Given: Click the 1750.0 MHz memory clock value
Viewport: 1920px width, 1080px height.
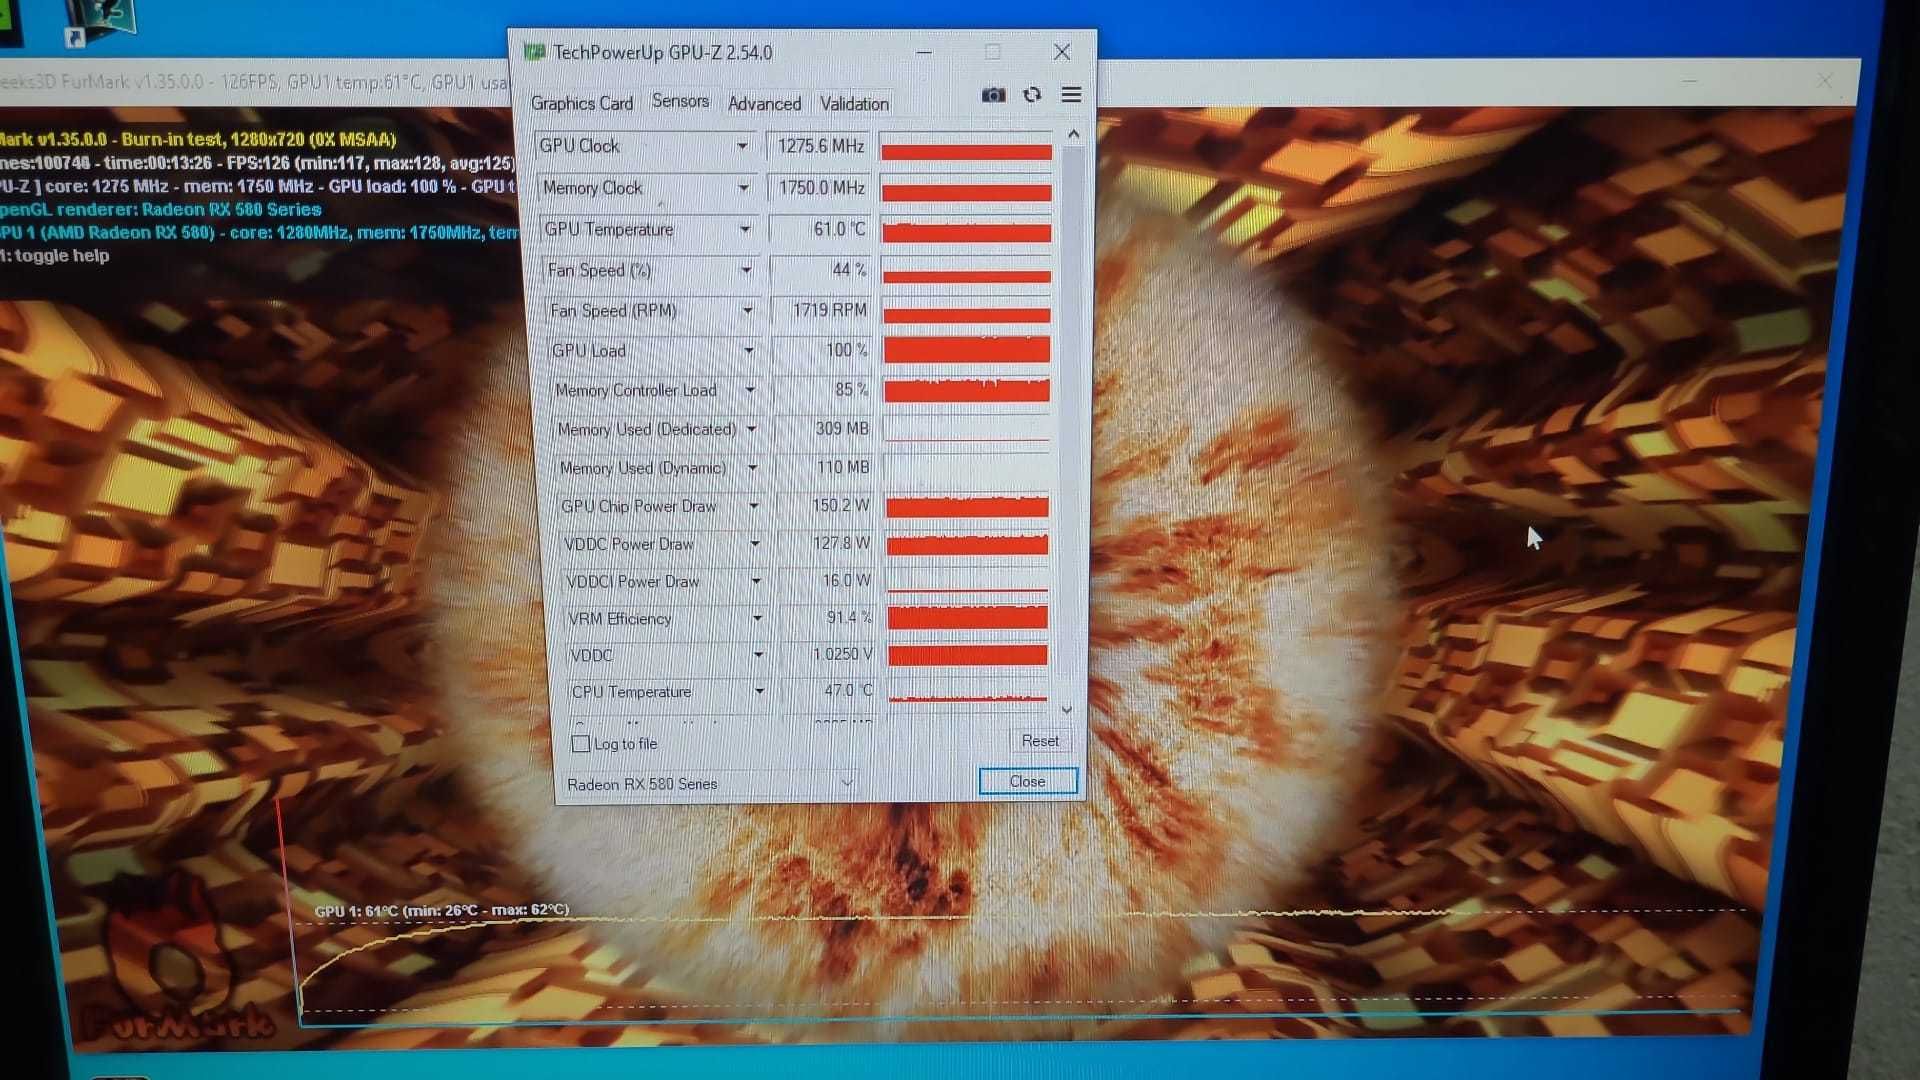Looking at the screenshot, I should 821,188.
